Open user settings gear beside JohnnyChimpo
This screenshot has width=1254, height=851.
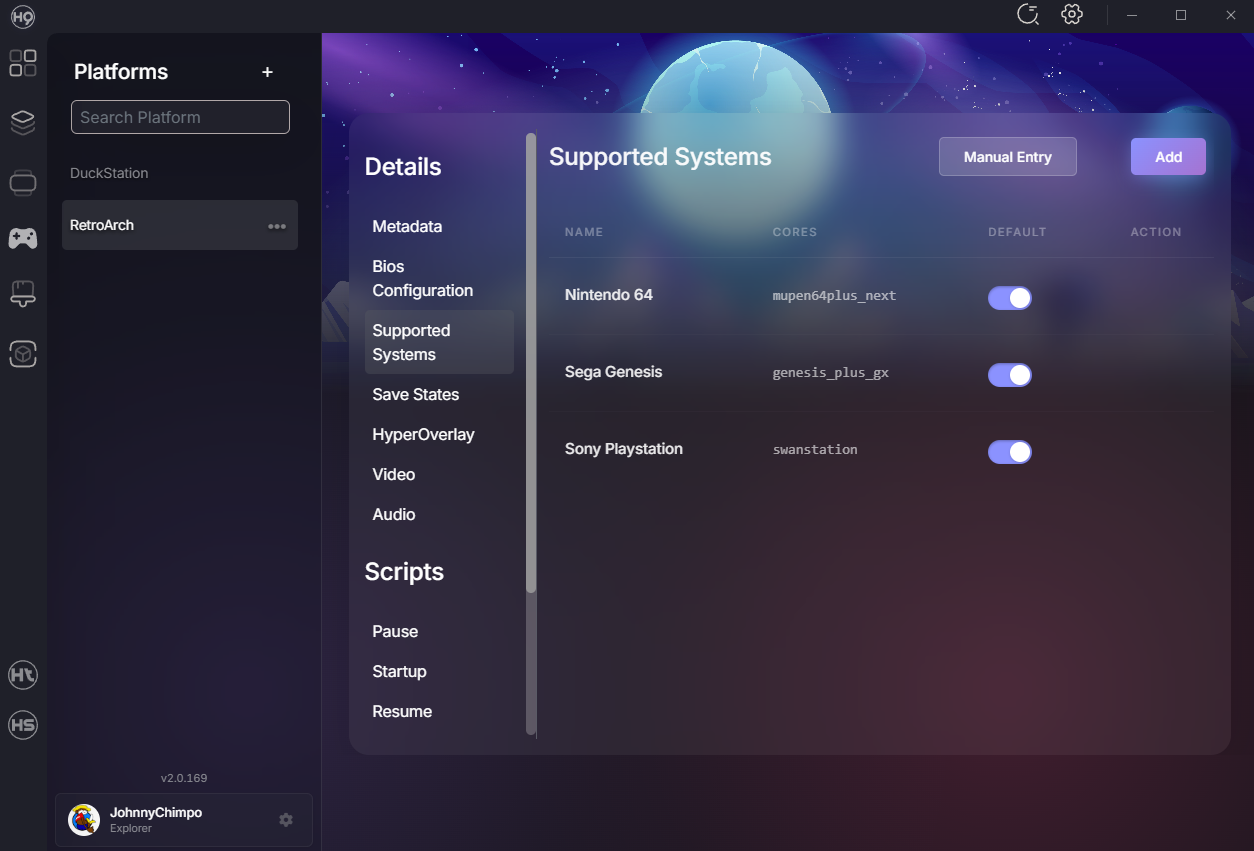pos(286,820)
